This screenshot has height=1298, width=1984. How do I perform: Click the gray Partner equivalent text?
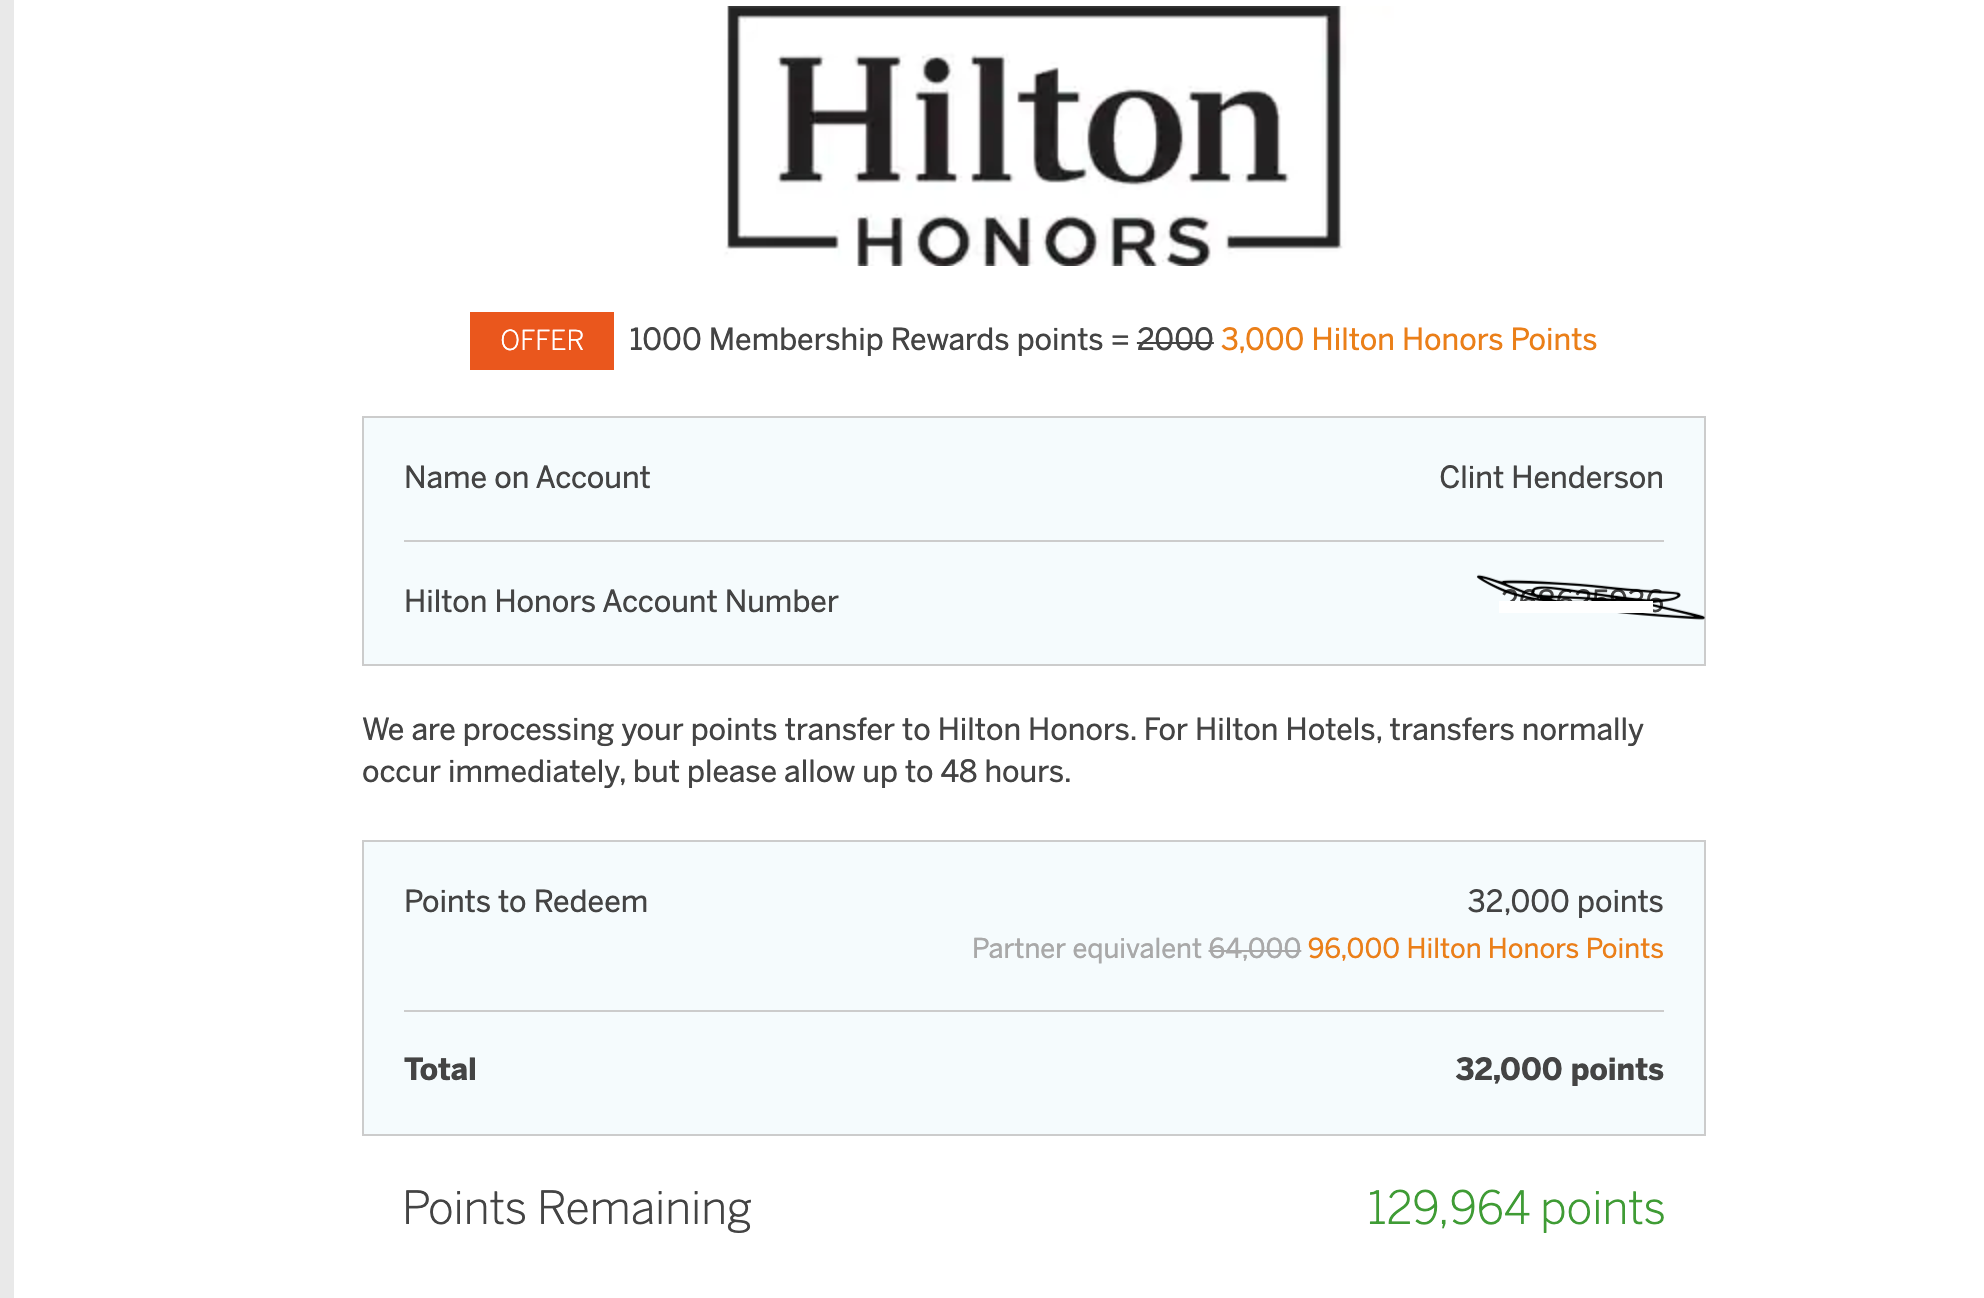(1086, 949)
